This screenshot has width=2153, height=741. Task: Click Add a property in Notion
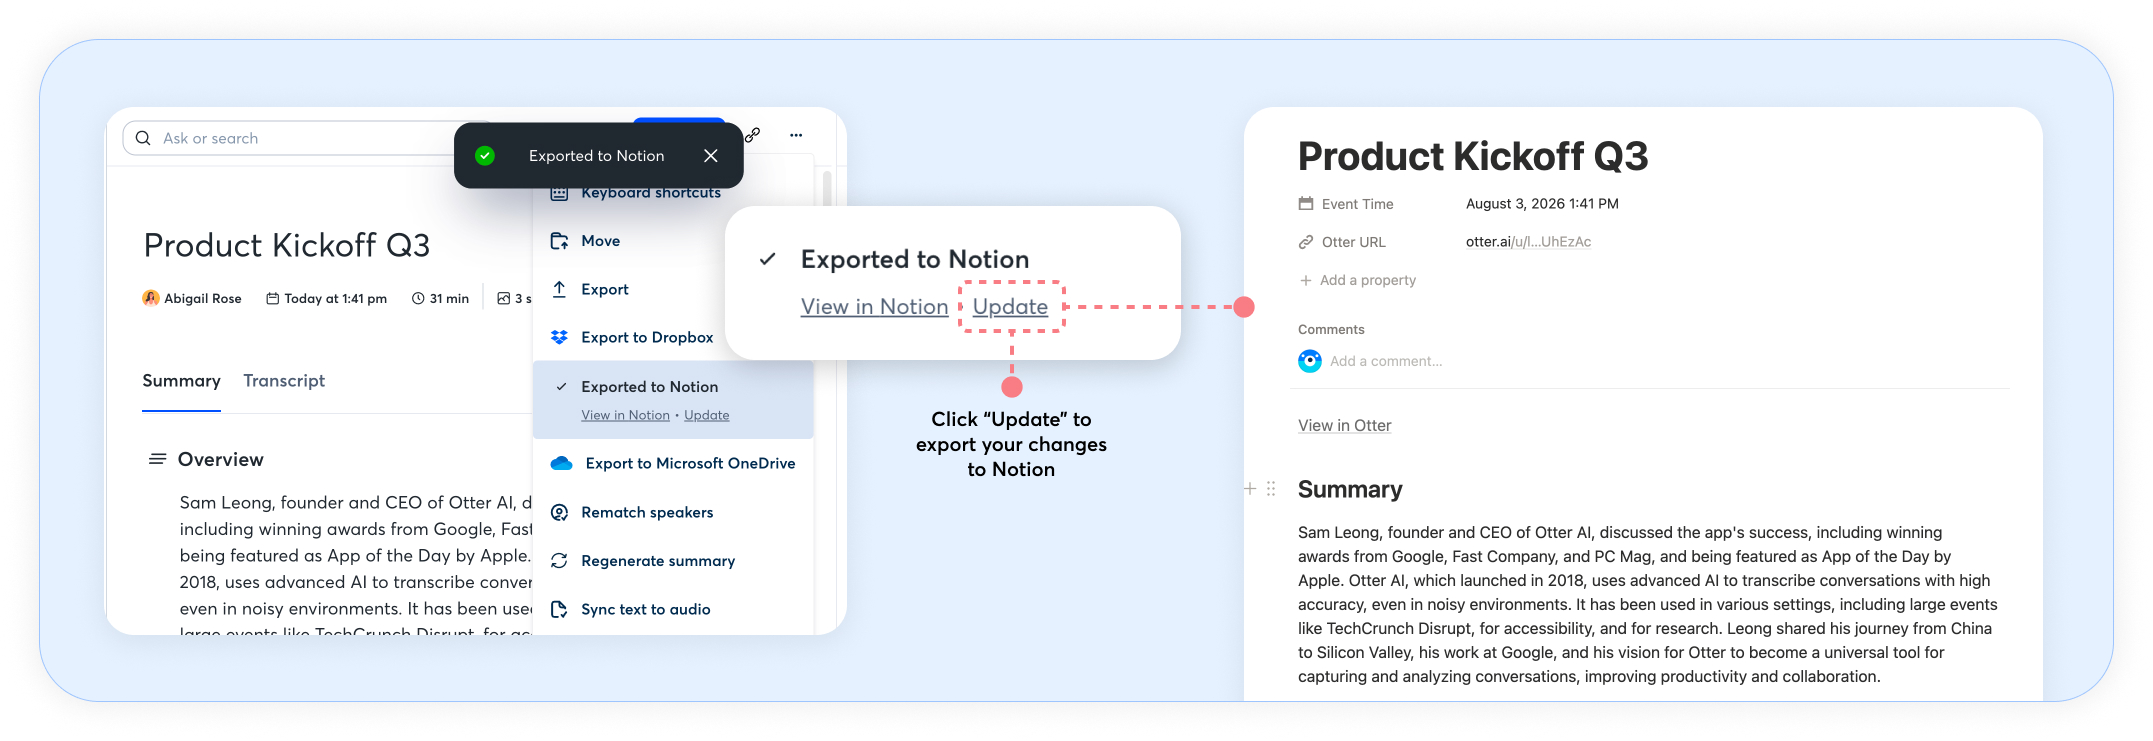click(x=1358, y=280)
